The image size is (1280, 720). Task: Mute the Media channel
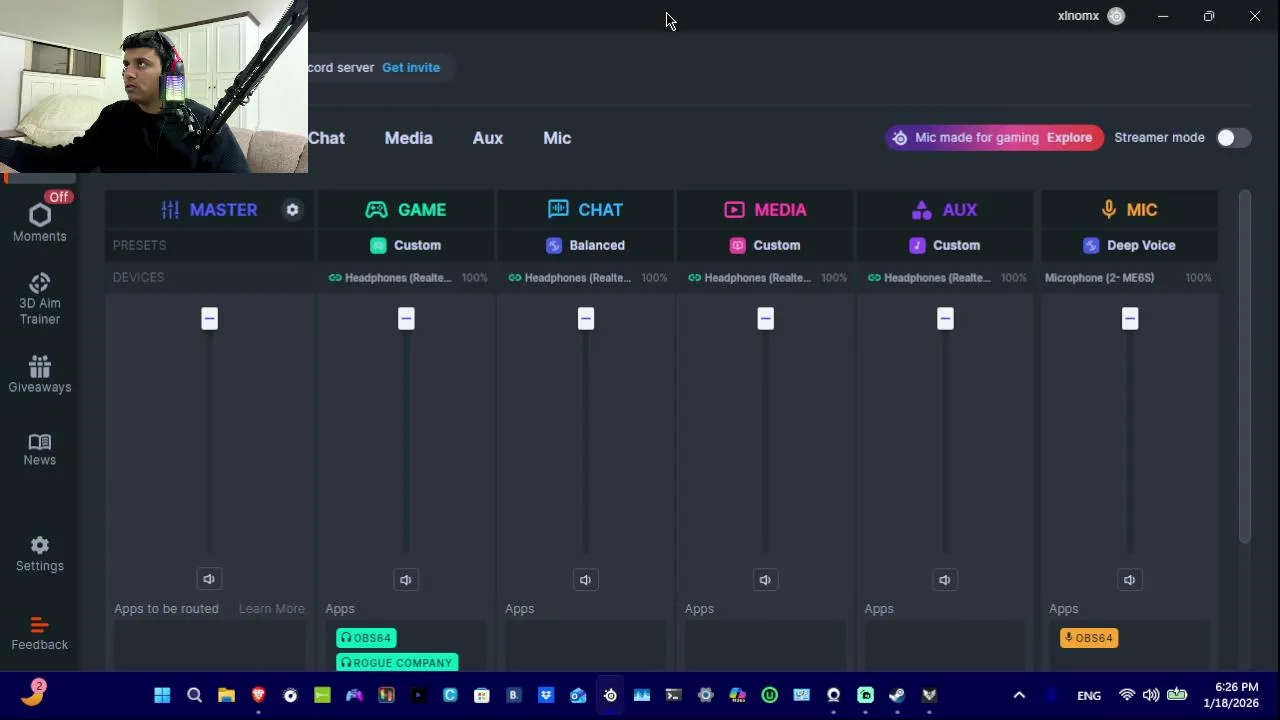click(x=765, y=580)
